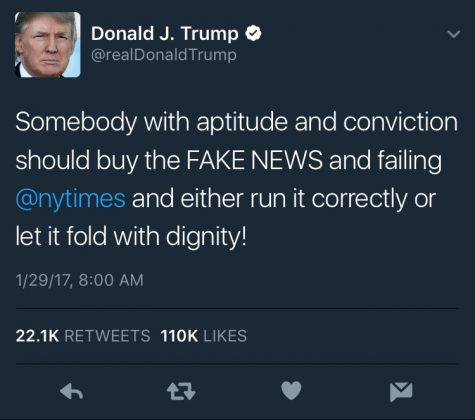Click 'Somebody with aptitude and conviction' line
The width and height of the screenshot is (475, 420).
click(x=236, y=123)
